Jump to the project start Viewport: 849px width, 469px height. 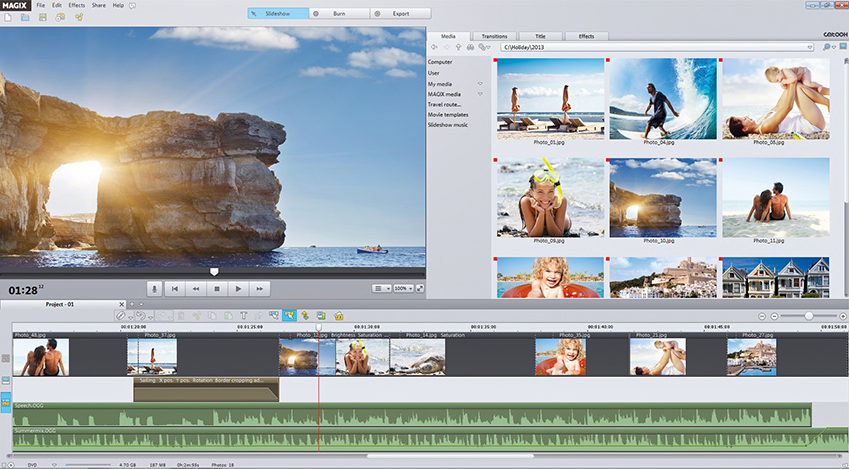(x=174, y=289)
